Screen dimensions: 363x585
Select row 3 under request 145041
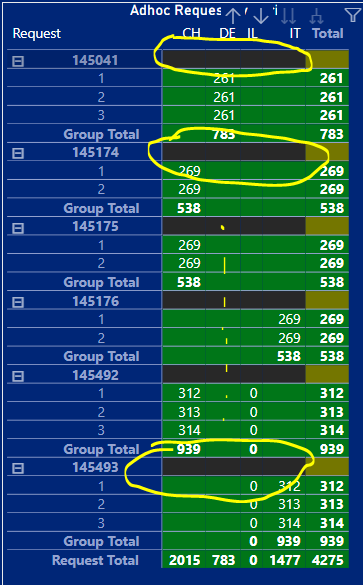click(x=101, y=115)
